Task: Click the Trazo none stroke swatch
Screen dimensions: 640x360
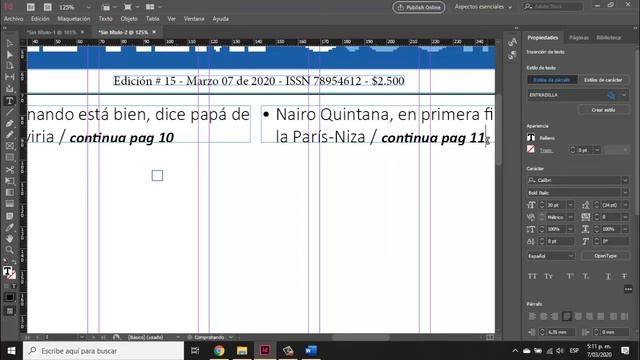Action: point(531,149)
